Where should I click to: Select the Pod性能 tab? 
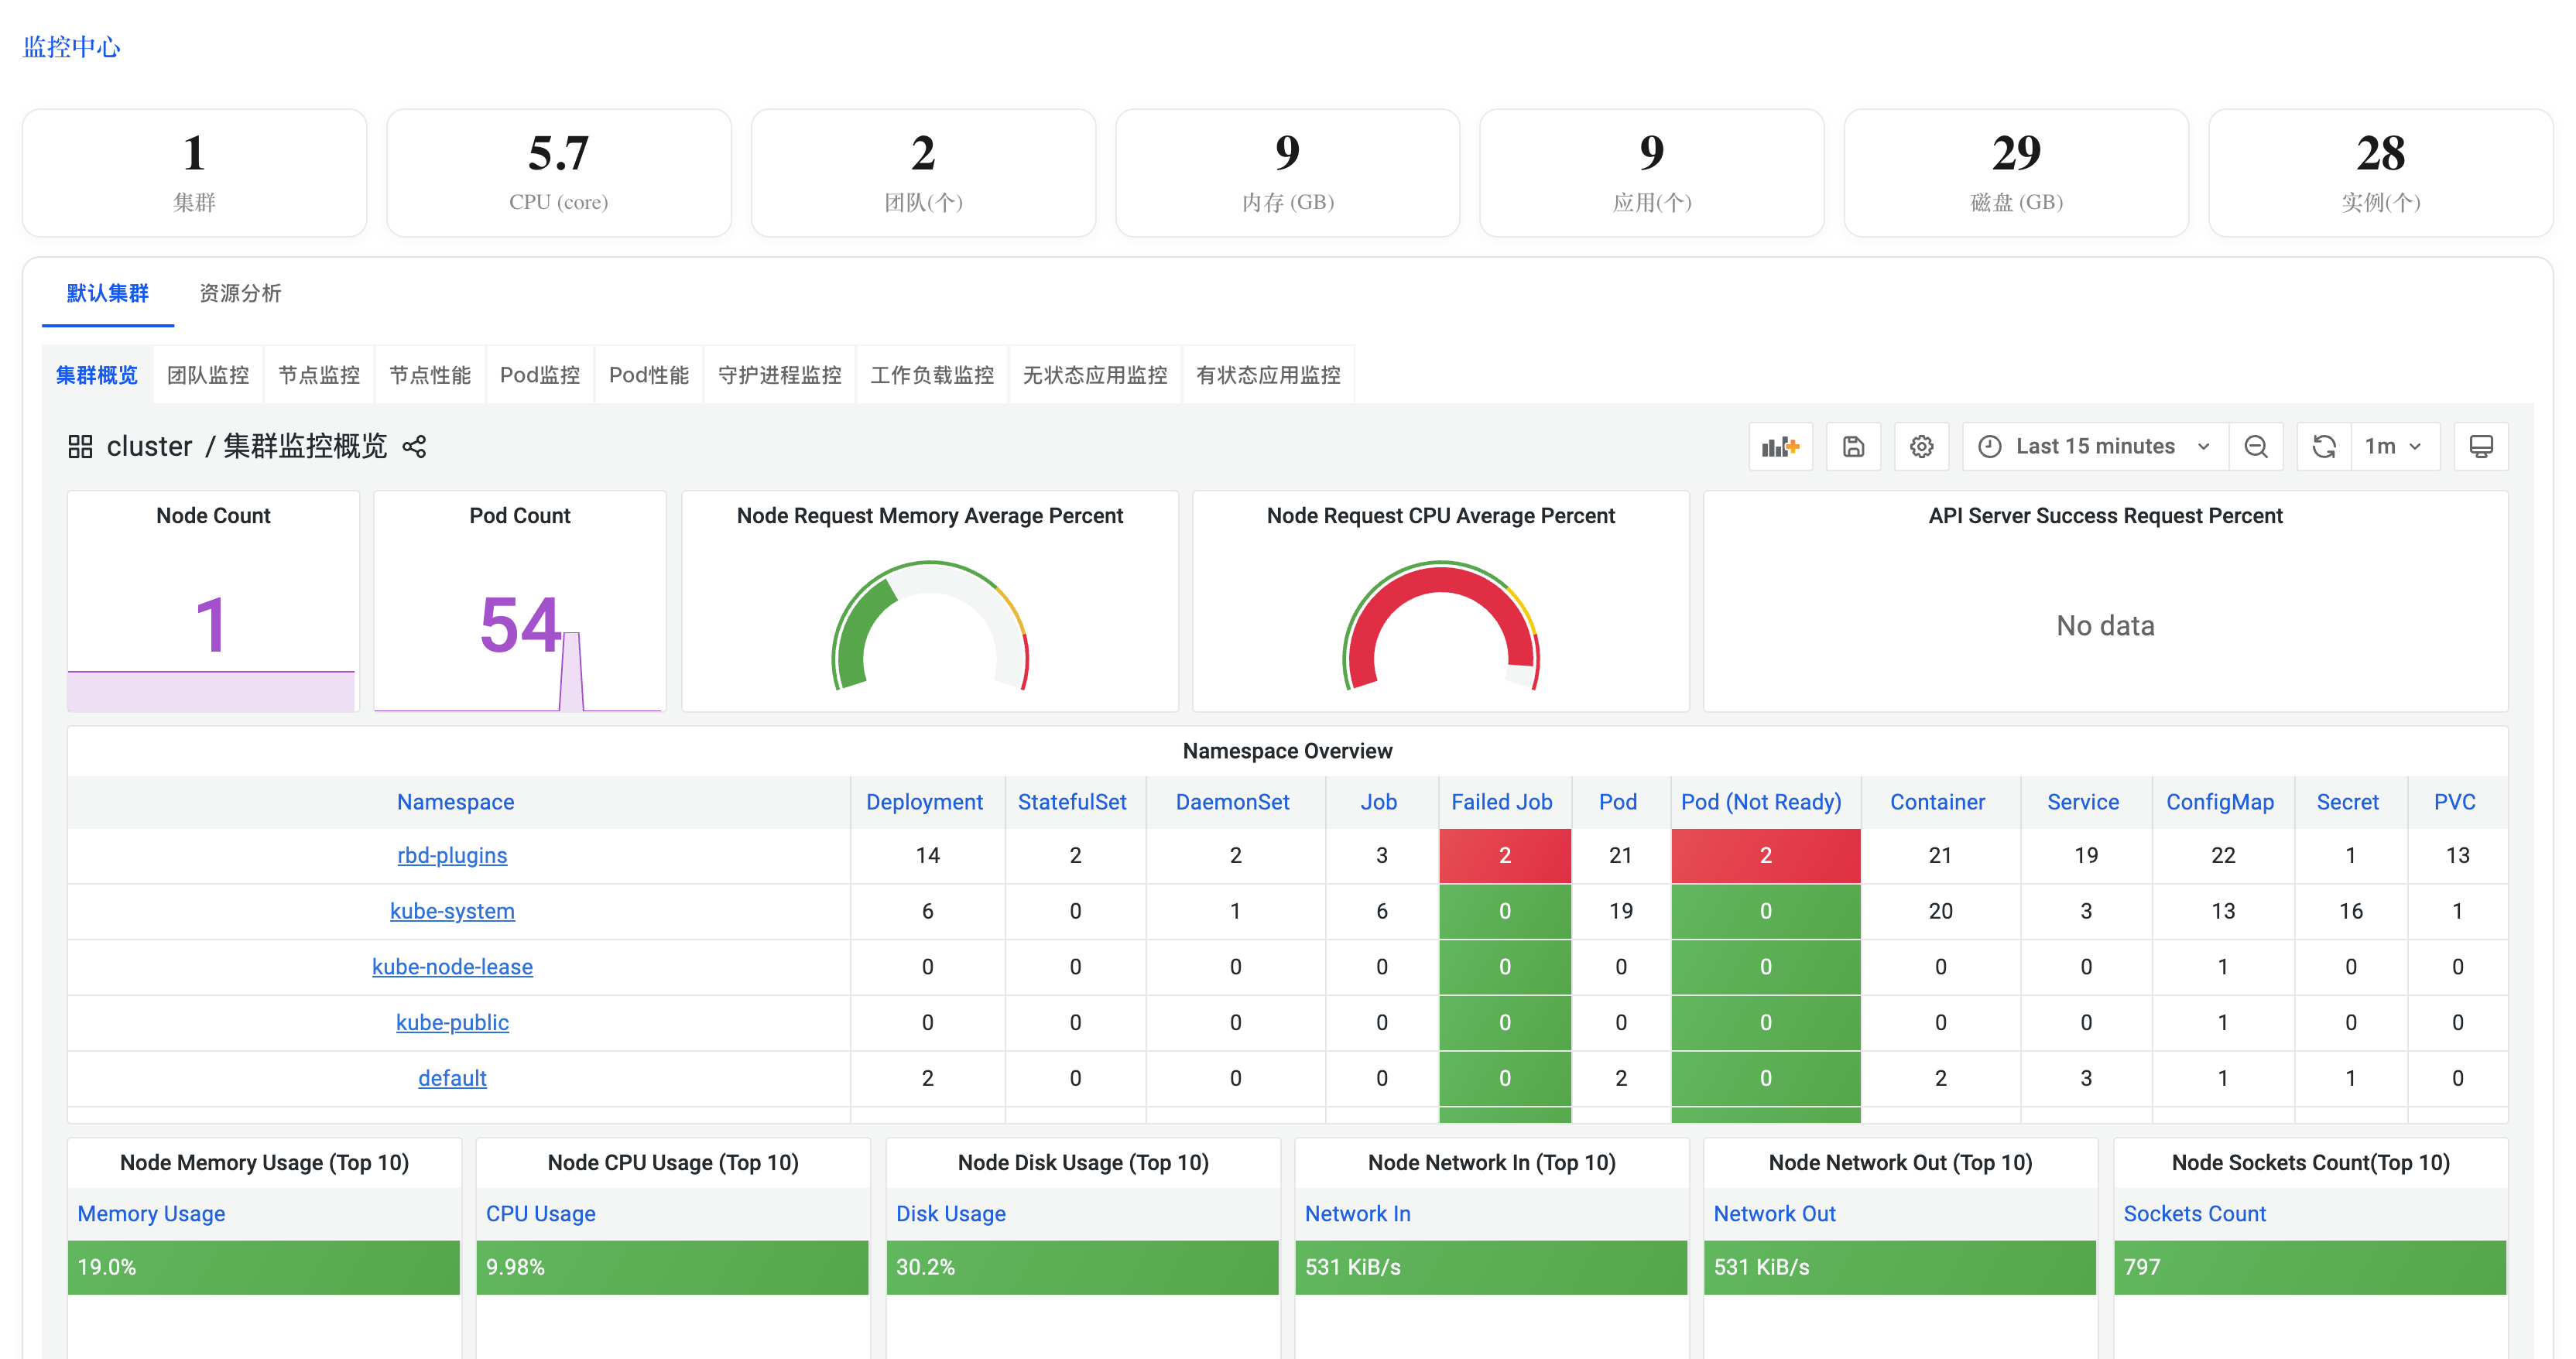click(648, 375)
